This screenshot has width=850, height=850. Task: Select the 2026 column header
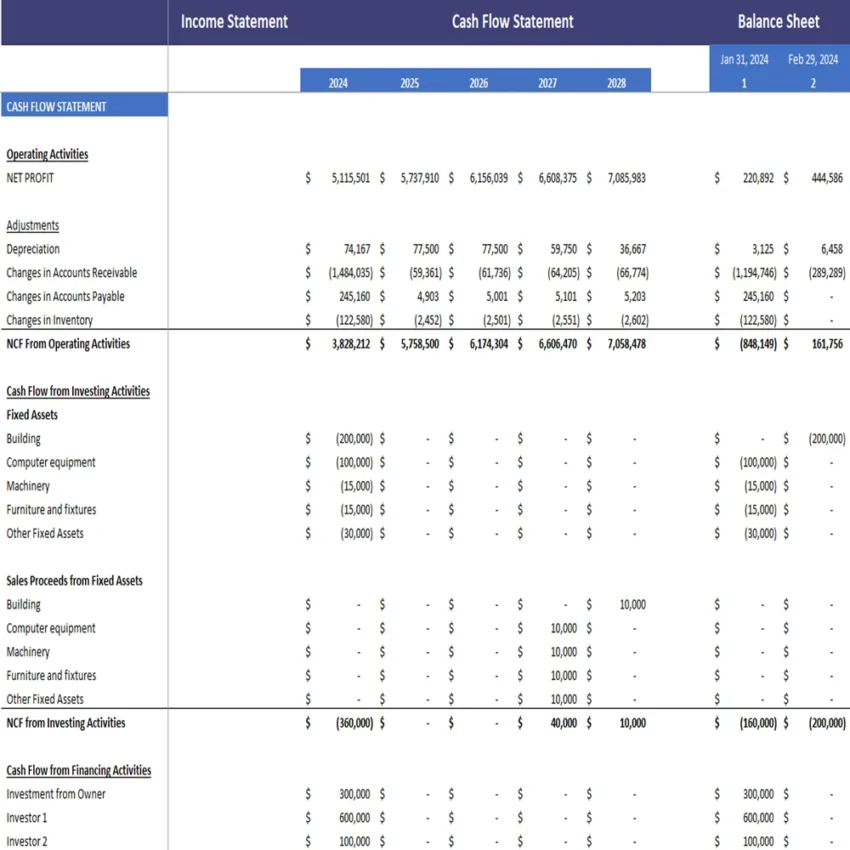tap(478, 84)
